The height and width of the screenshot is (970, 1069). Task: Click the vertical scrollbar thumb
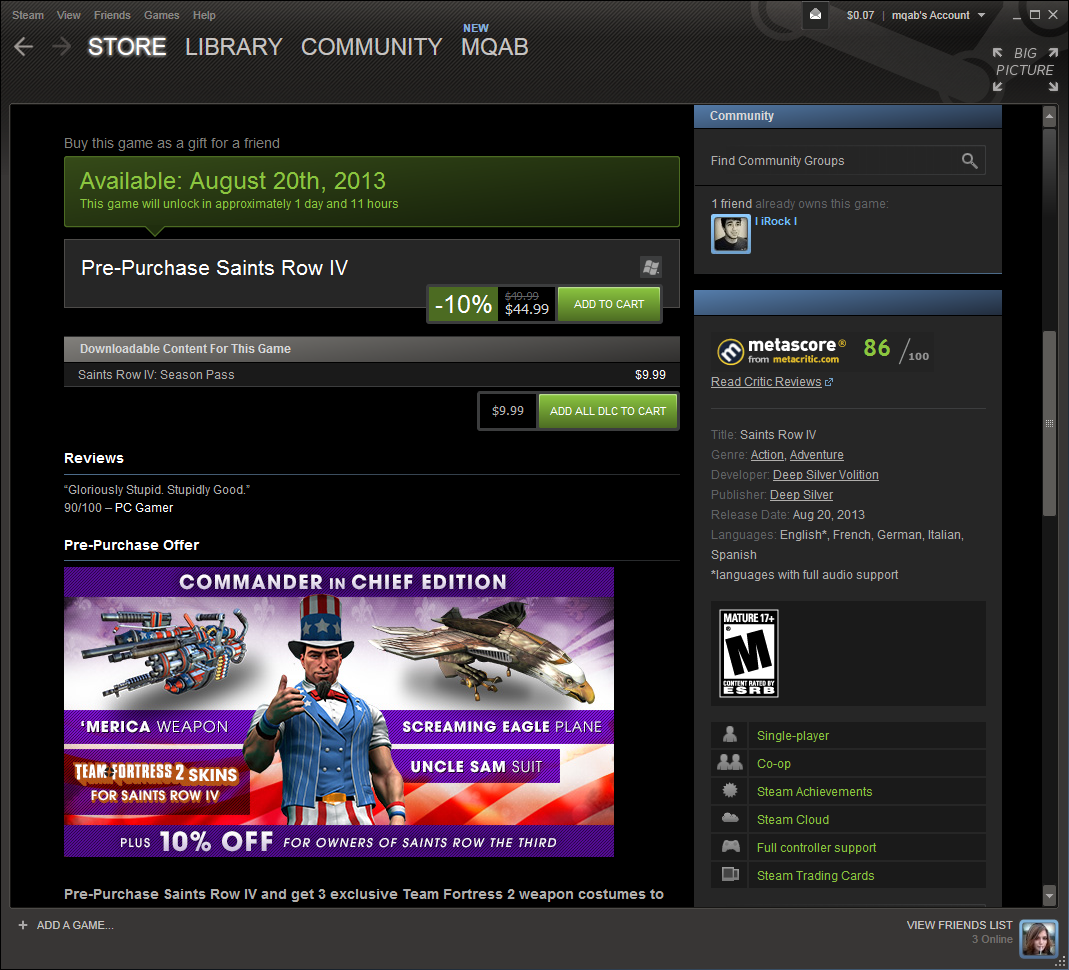click(1049, 423)
